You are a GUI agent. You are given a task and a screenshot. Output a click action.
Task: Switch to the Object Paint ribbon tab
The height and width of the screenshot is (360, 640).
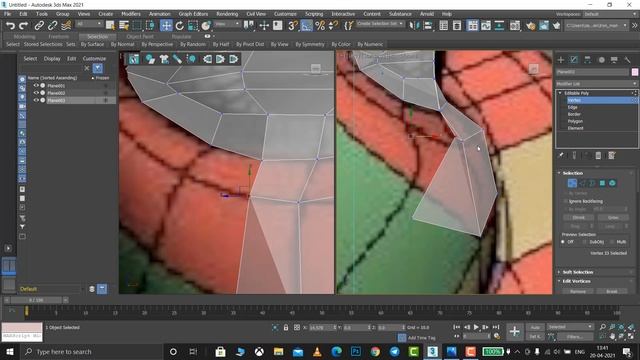tap(140, 36)
